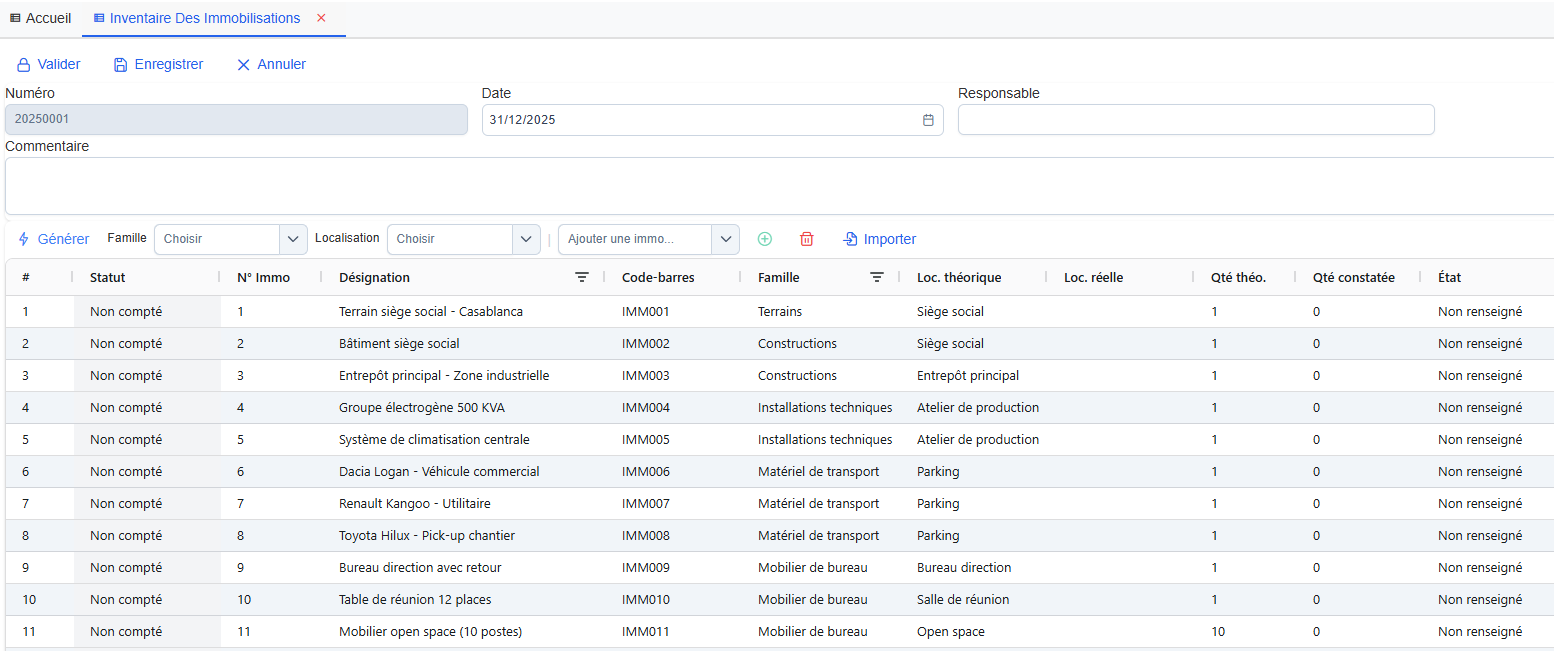Close the Inventaire Des Immobilisations tab
Image resolution: width=1554 pixels, height=651 pixels.
321,18
